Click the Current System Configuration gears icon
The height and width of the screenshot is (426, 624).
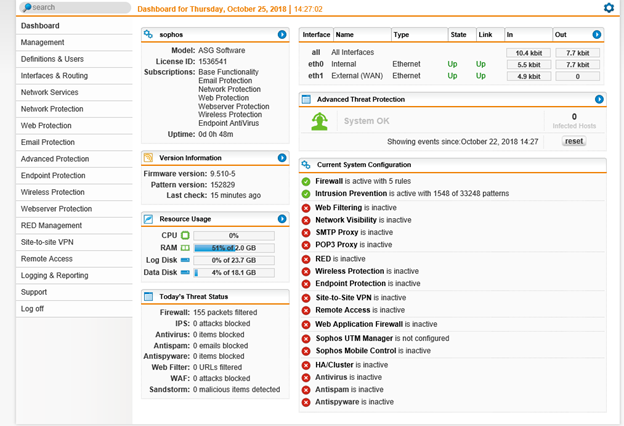coord(306,164)
